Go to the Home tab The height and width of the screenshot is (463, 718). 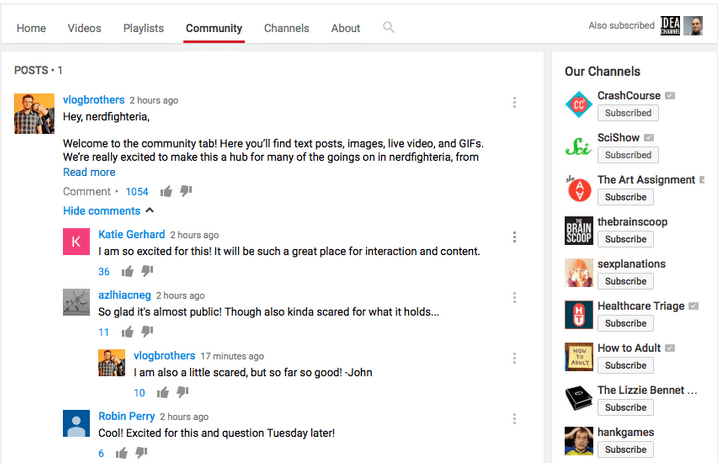point(31,28)
